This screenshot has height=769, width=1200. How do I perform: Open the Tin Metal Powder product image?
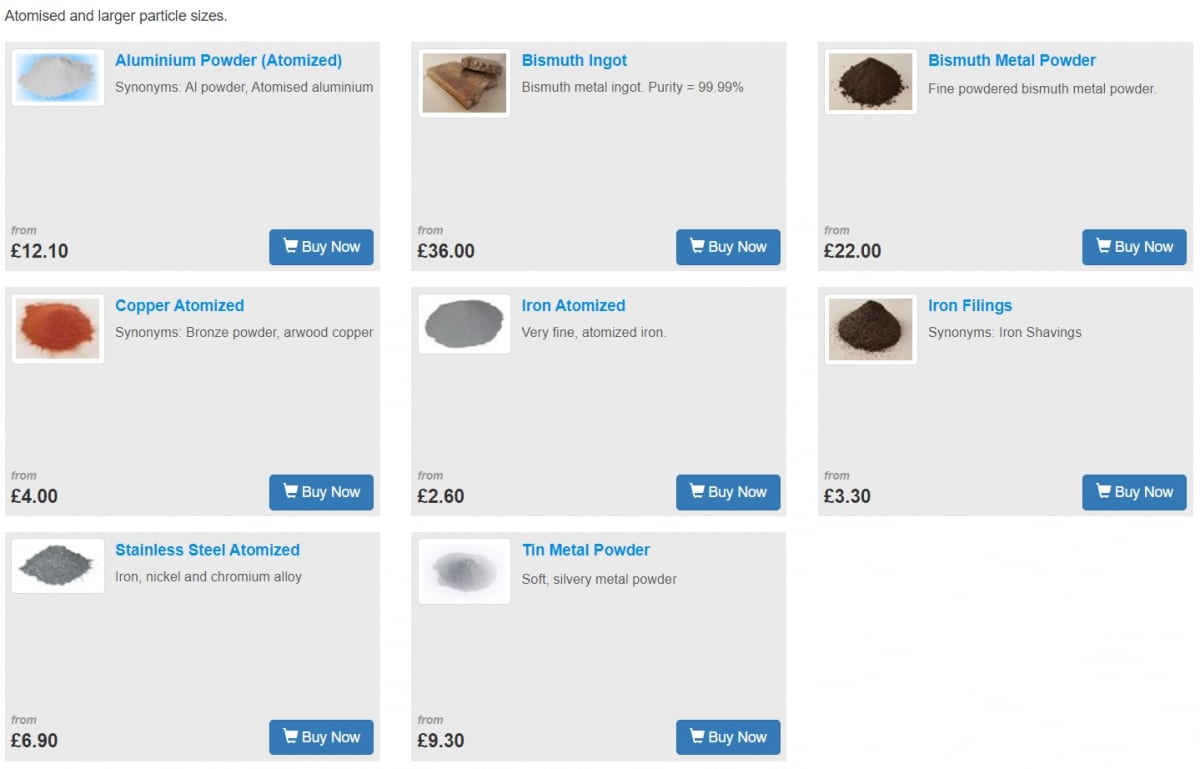tap(464, 571)
